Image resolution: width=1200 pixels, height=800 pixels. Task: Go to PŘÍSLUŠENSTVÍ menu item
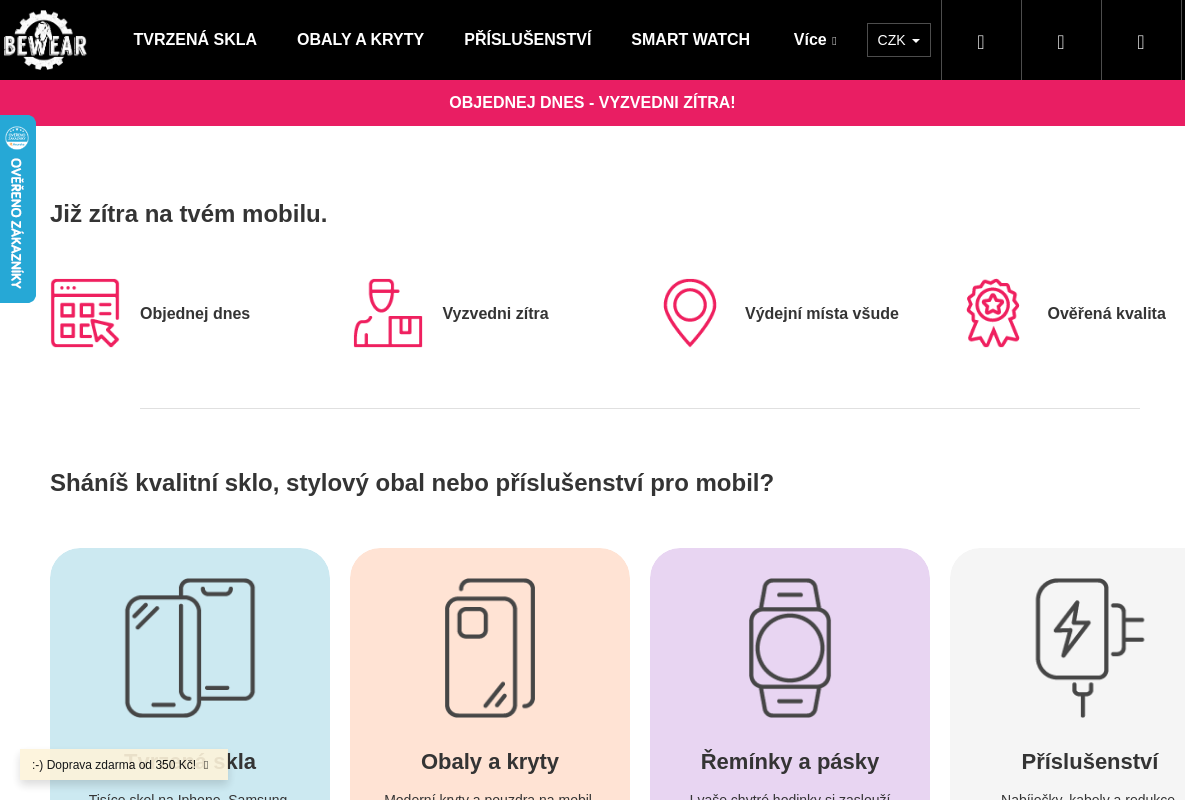528,40
